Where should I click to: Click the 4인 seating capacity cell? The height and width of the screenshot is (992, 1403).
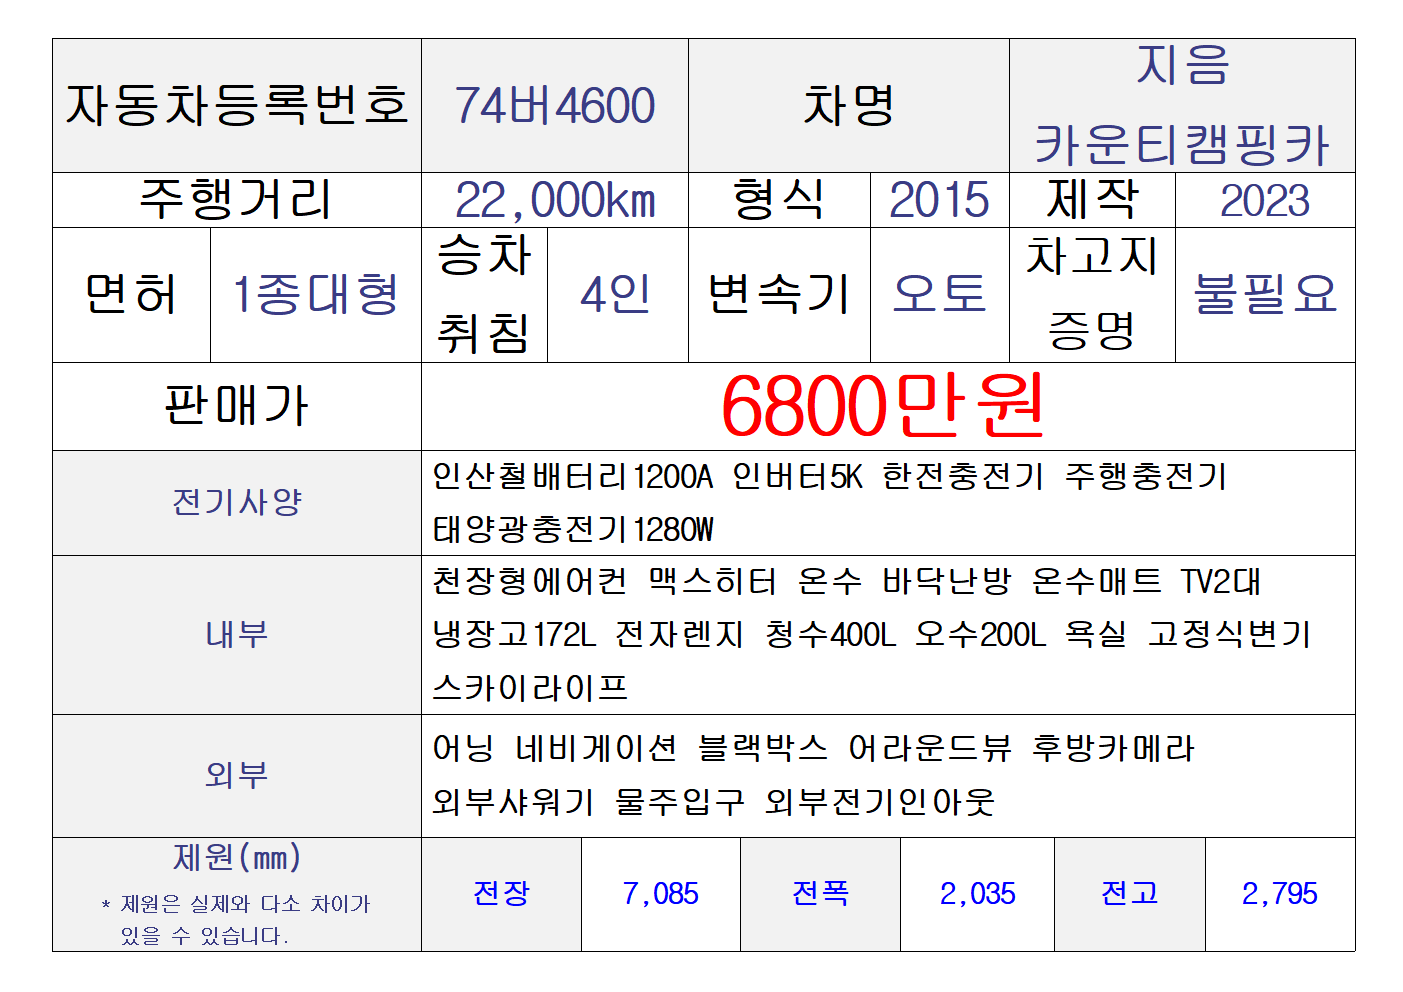(x=616, y=295)
